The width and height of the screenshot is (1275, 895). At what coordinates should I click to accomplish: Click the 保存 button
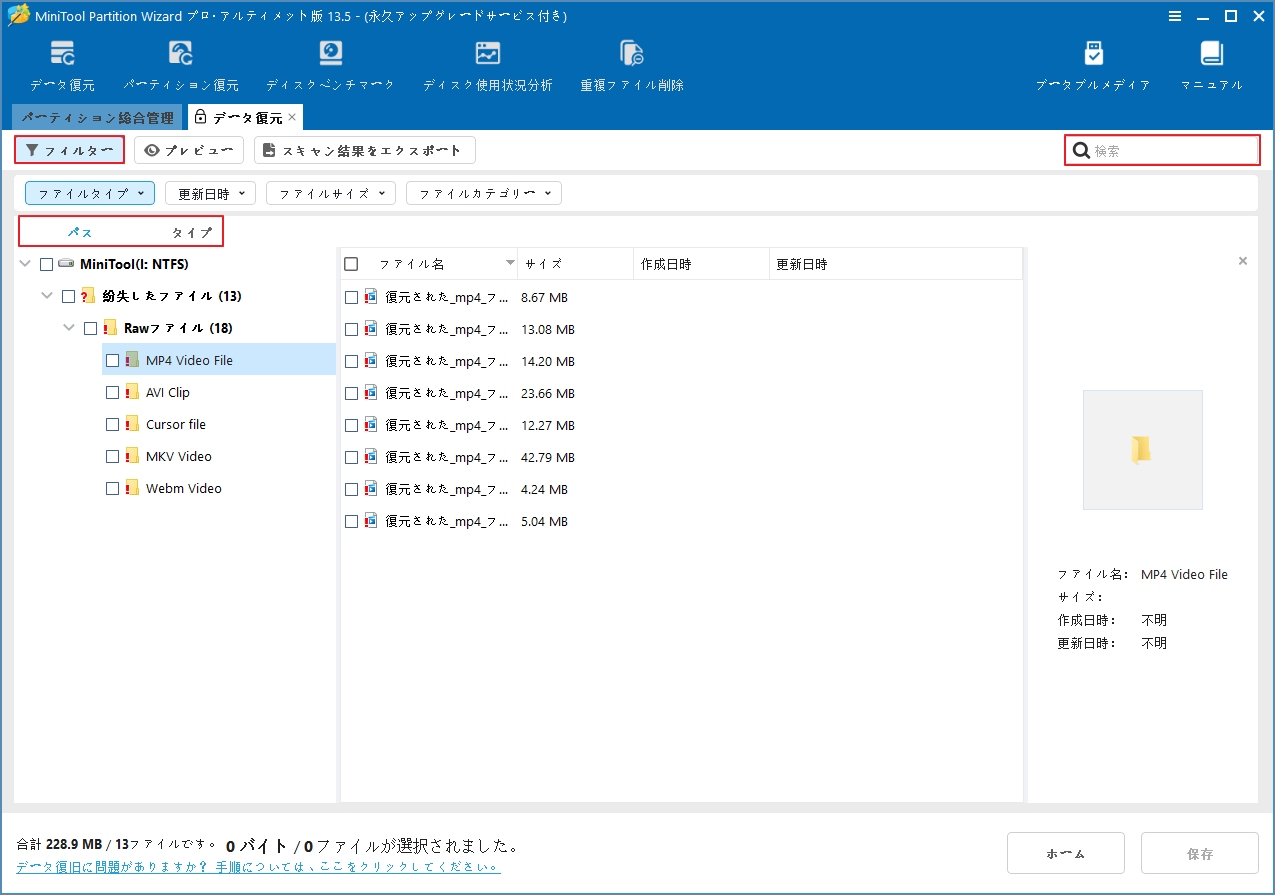(x=1199, y=853)
